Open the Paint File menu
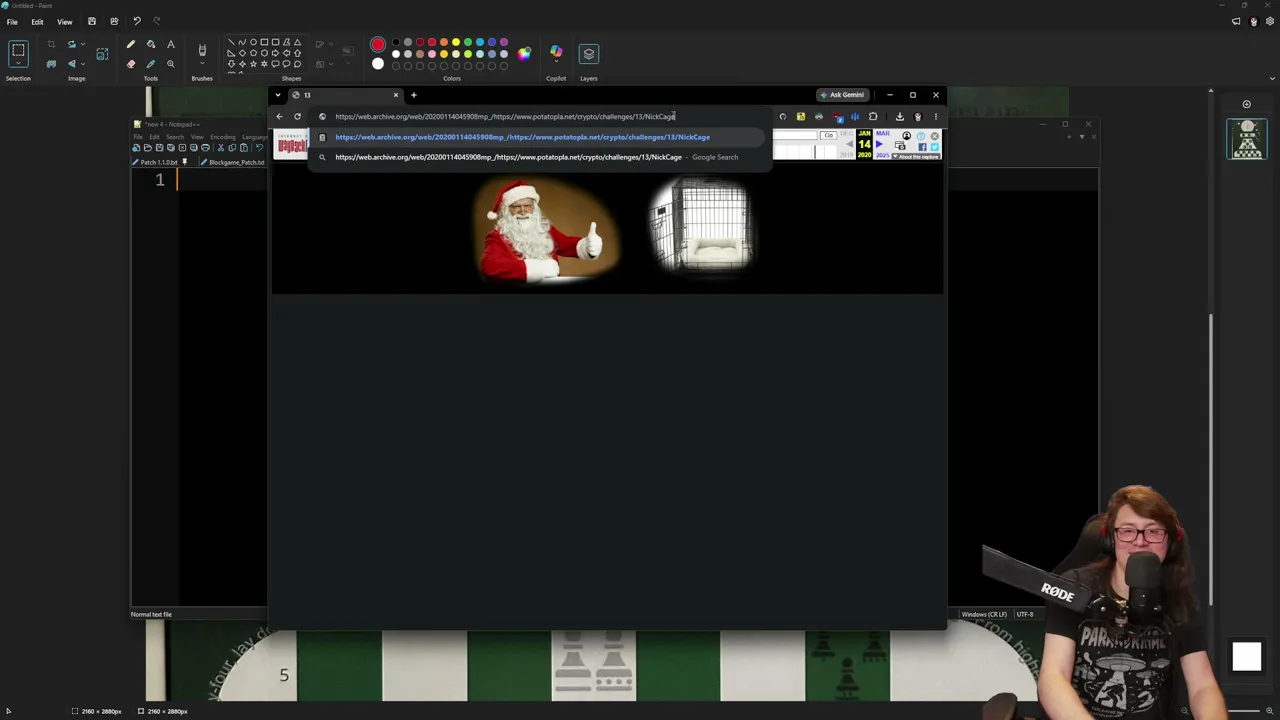This screenshot has width=1280, height=720. coord(12,22)
